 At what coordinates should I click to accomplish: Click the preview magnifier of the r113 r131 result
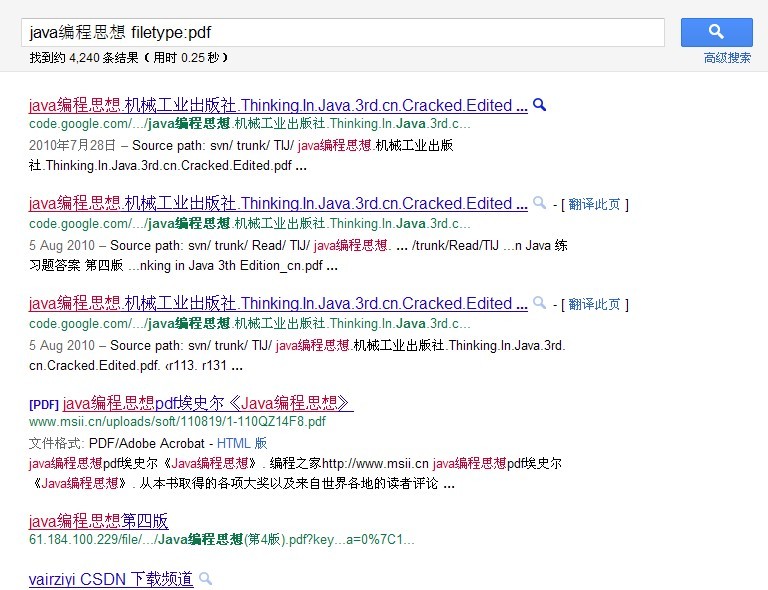pos(539,303)
